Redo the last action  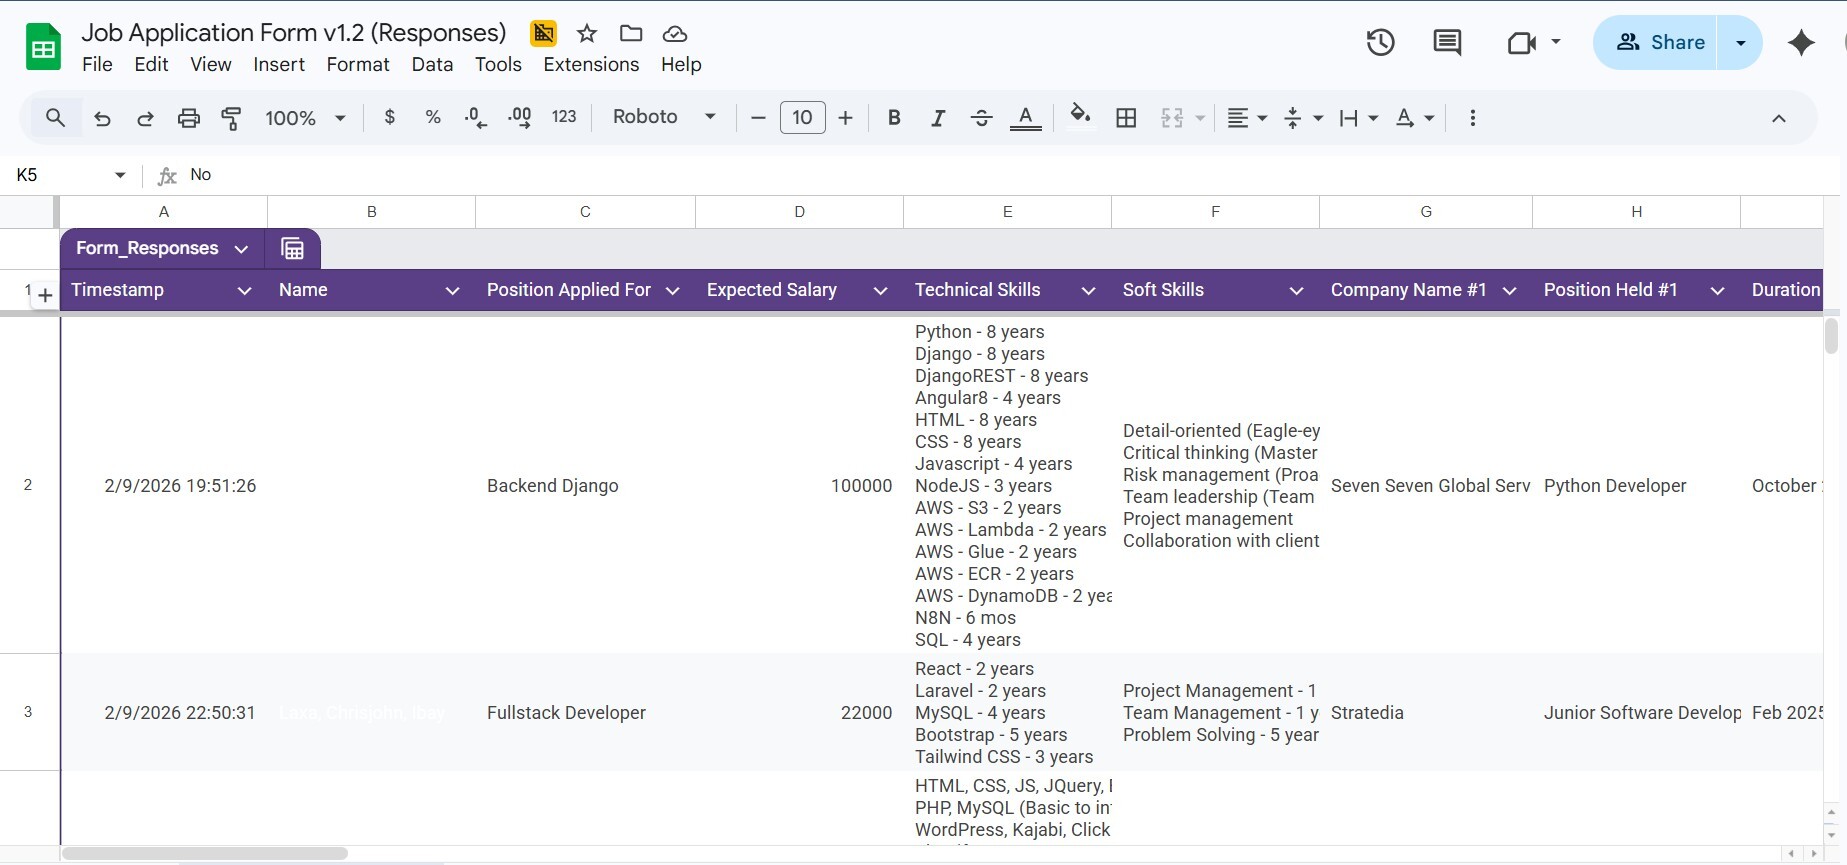pyautogui.click(x=145, y=118)
